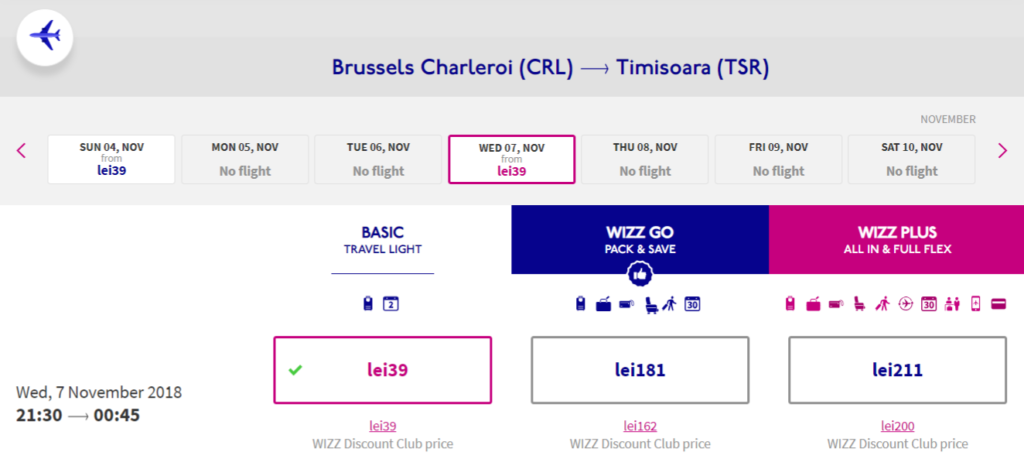Select the Basic lei39 fare box

382,370
